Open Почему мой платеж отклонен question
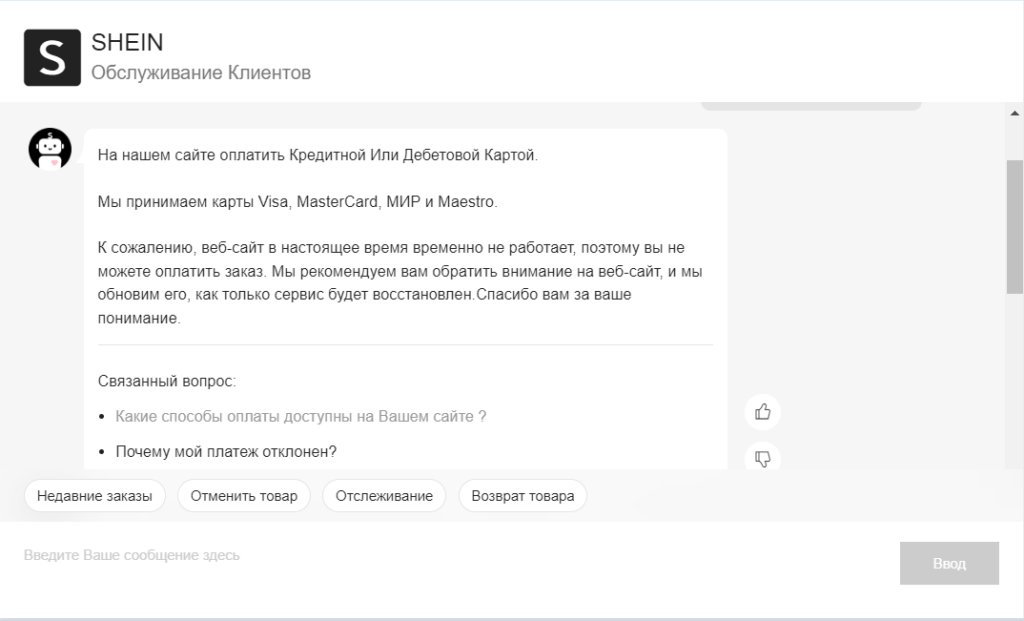This screenshot has width=1024, height=621. tap(226, 451)
